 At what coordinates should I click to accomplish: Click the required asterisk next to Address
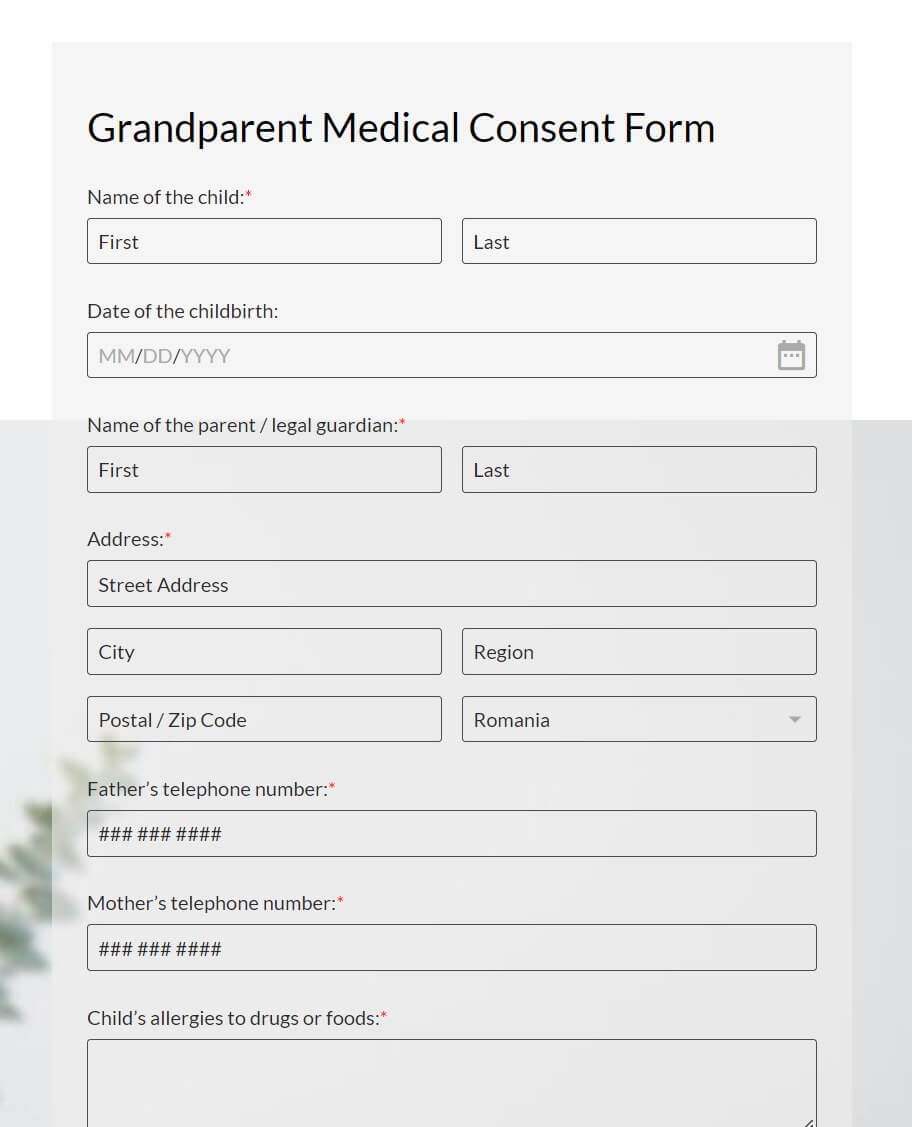coord(167,536)
